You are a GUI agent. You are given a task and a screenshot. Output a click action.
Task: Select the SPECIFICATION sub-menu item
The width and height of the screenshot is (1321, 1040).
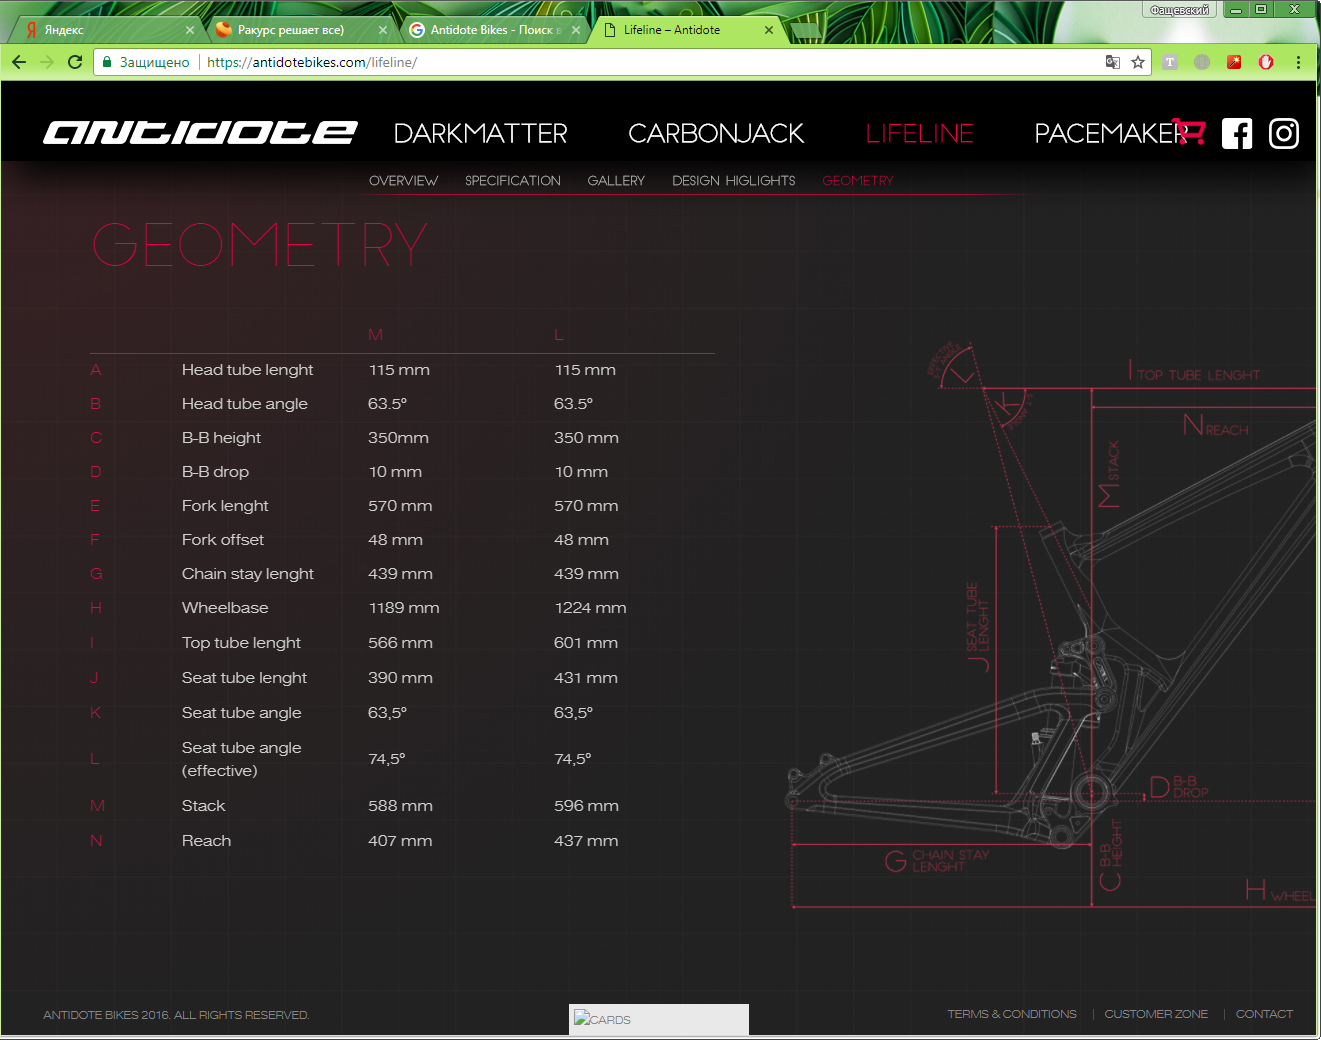tap(512, 181)
